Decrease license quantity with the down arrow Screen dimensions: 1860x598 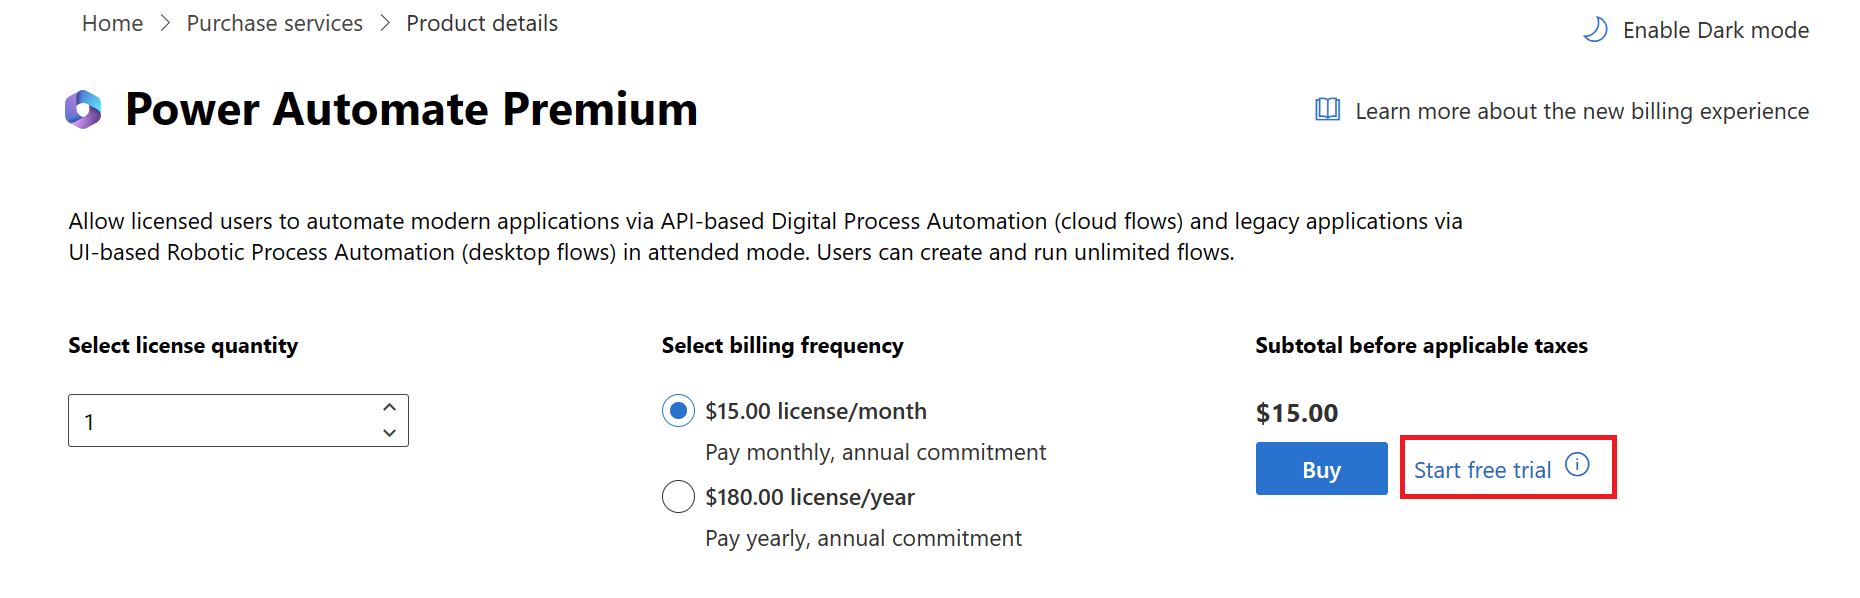tap(389, 433)
